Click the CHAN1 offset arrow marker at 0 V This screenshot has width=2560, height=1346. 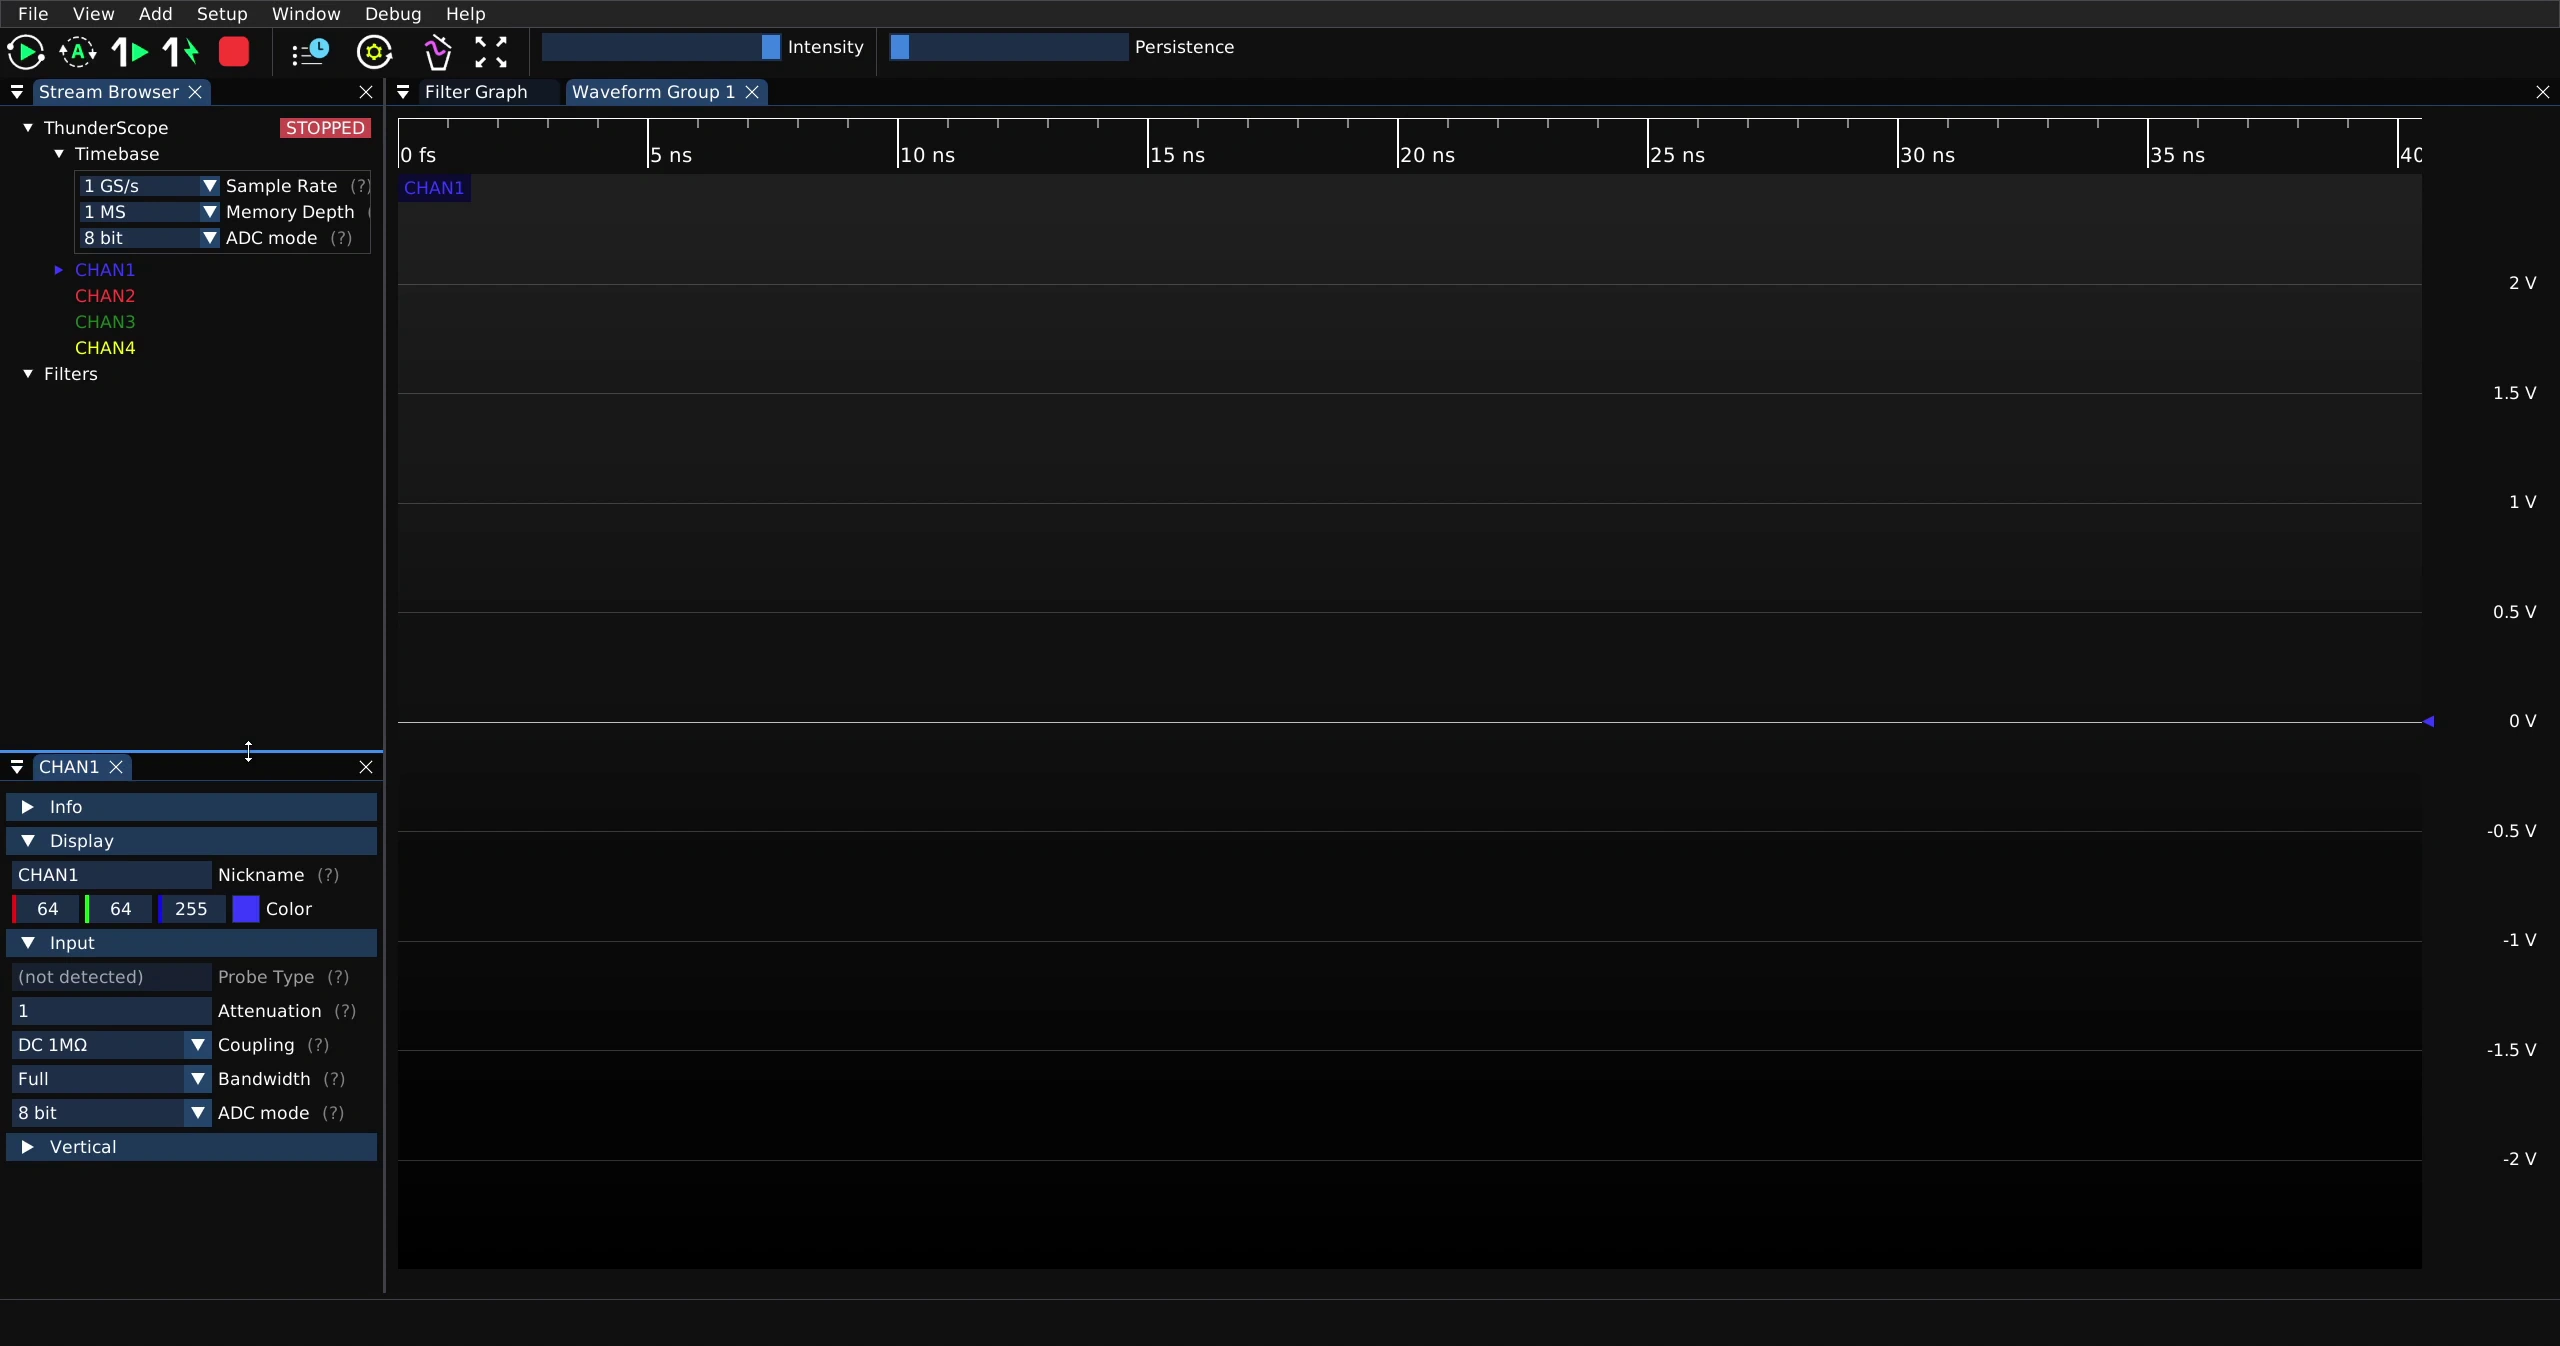point(2428,721)
